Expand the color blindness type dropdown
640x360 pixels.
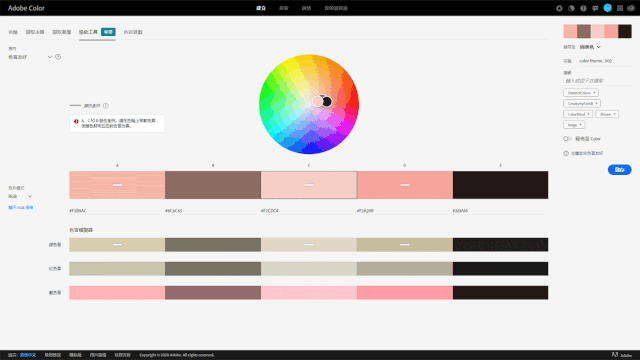click(30, 57)
